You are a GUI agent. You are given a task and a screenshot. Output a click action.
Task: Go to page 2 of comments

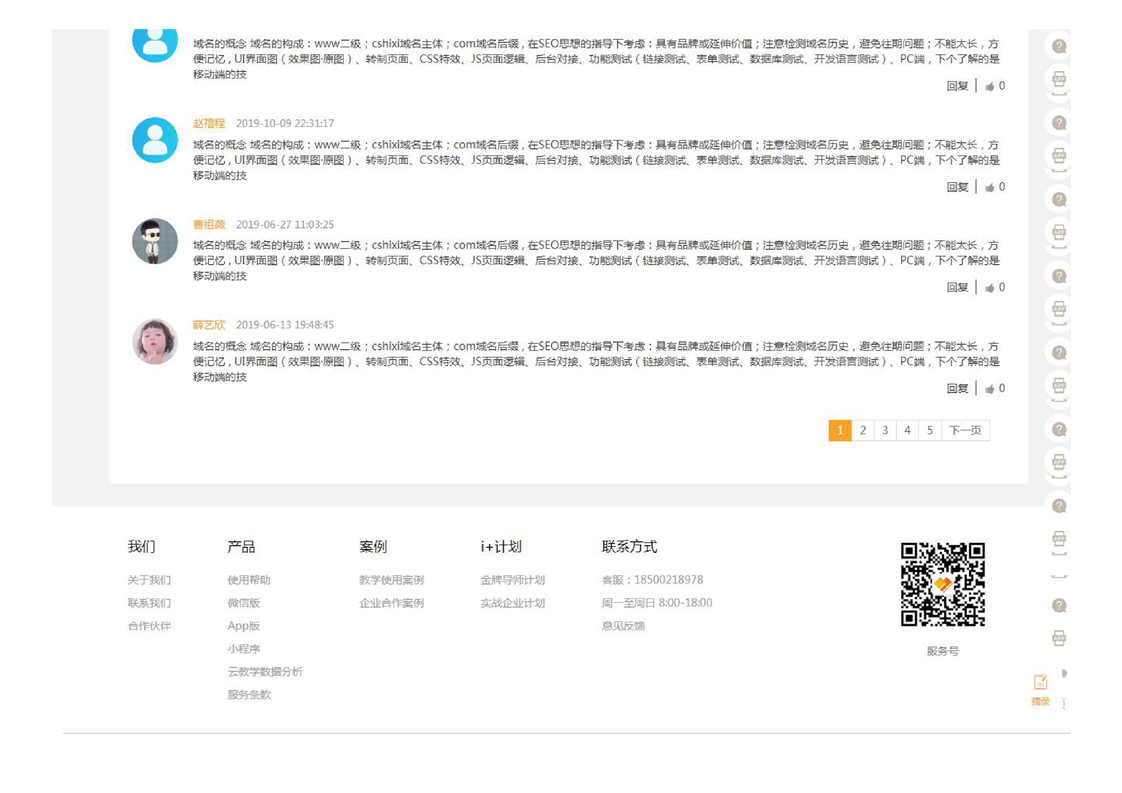(863, 431)
